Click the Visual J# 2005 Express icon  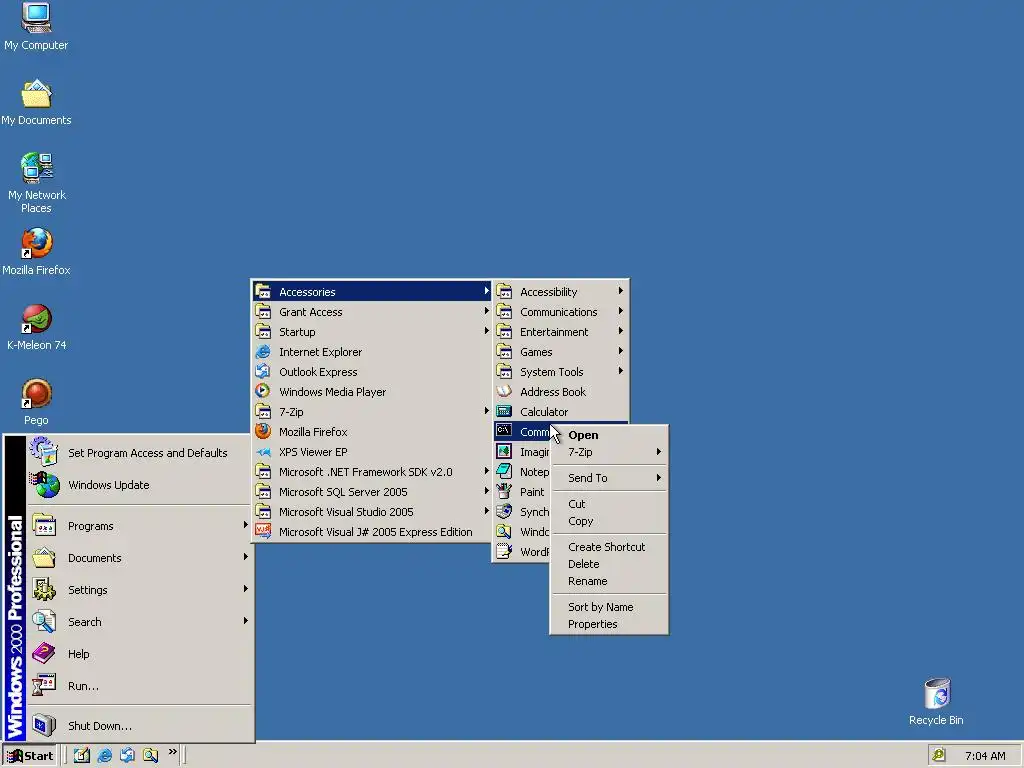tap(263, 532)
